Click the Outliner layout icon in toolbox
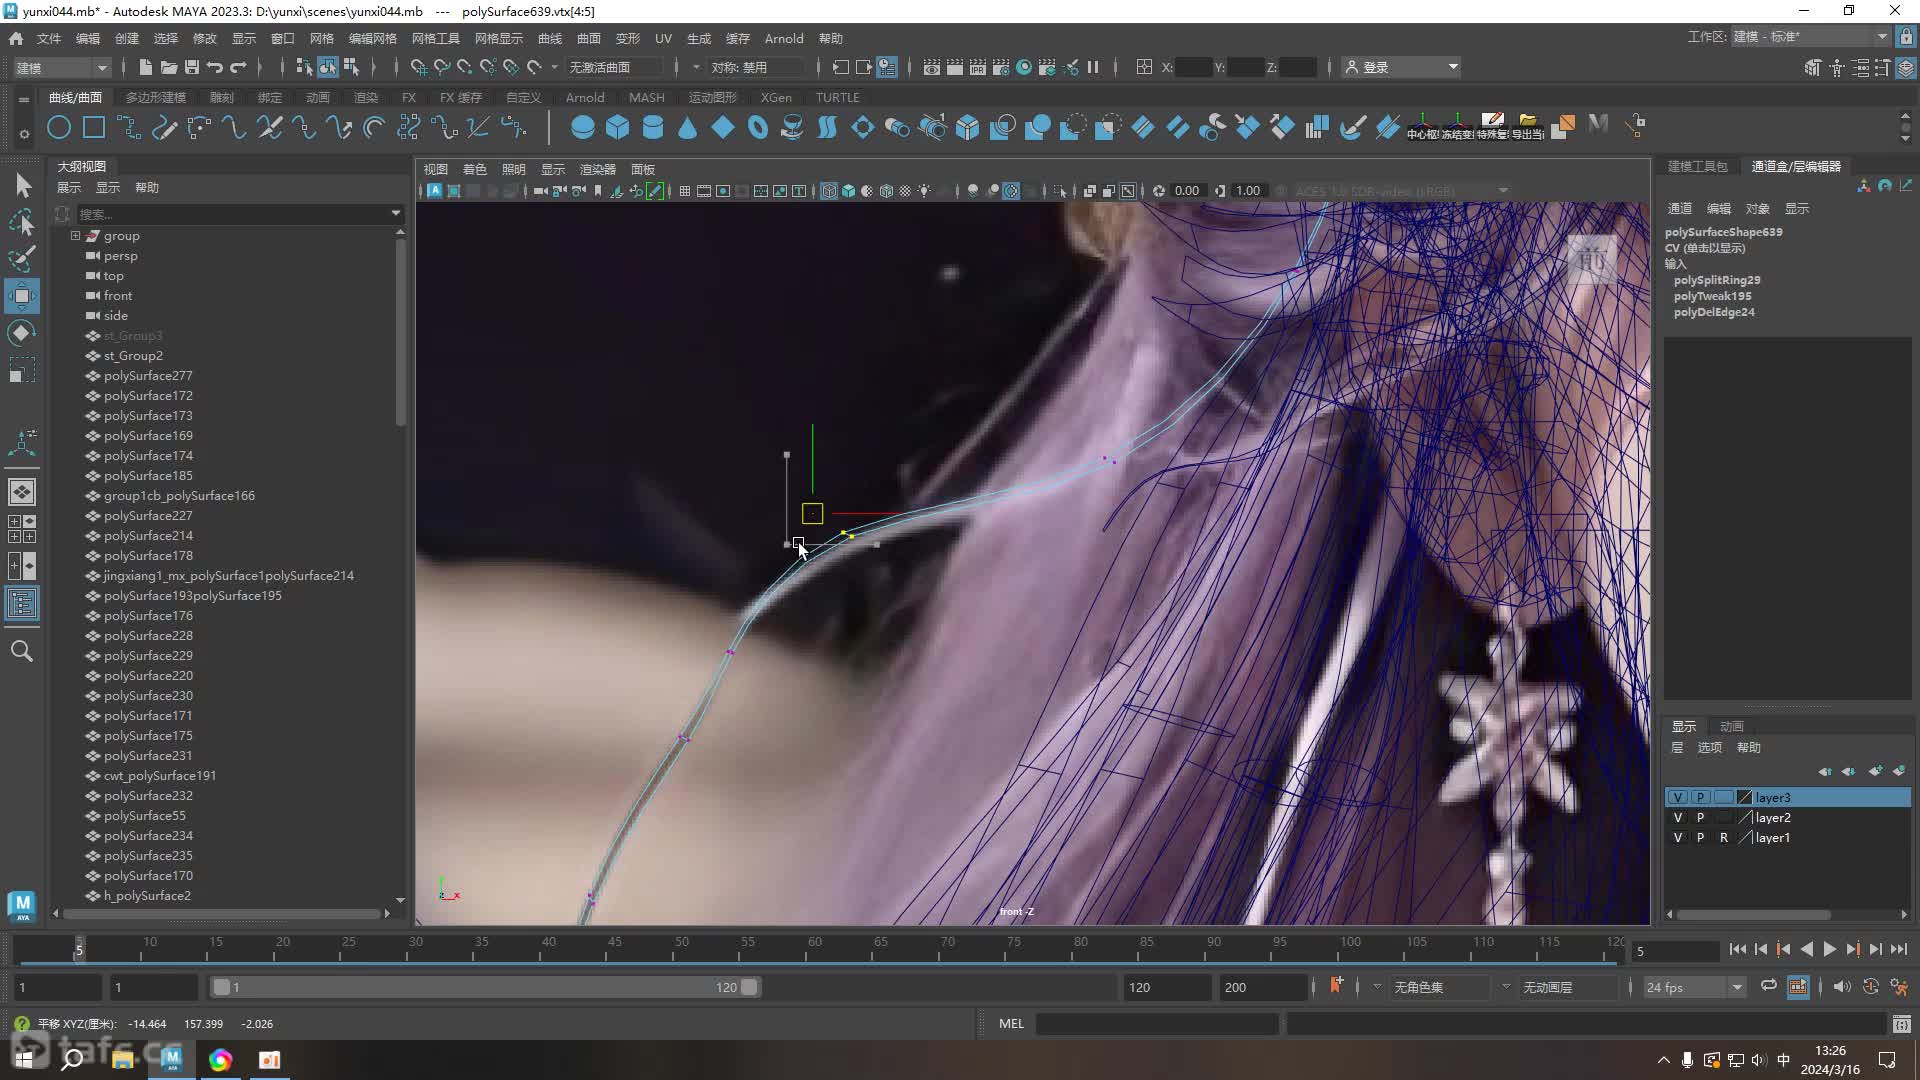The height and width of the screenshot is (1080, 1920). point(22,603)
